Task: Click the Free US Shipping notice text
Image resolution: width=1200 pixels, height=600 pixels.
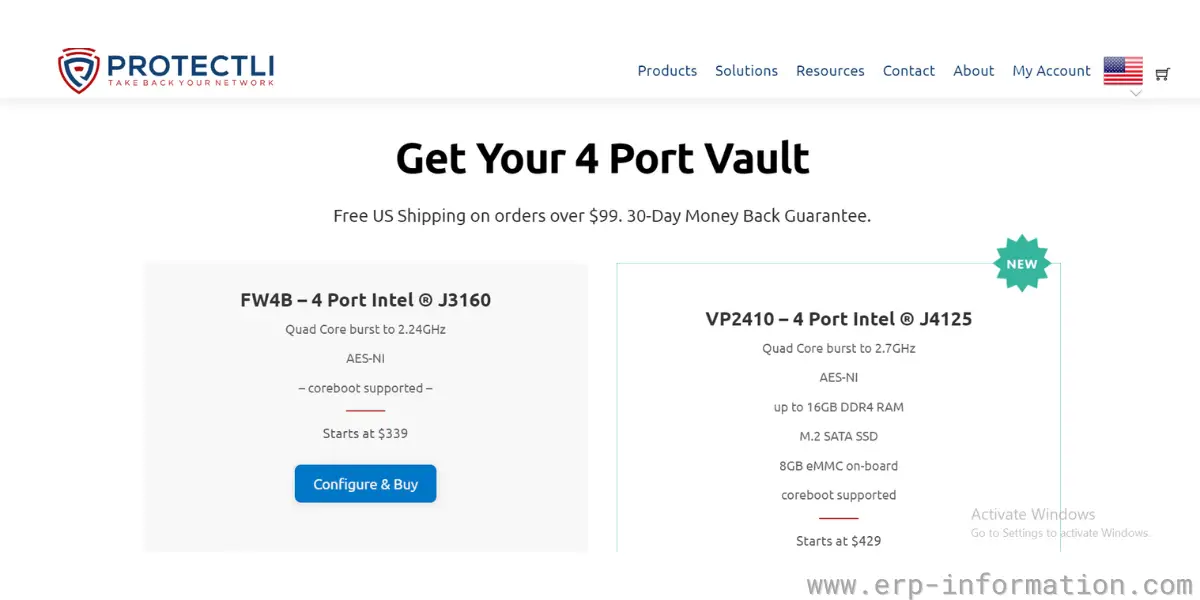Action: click(x=602, y=216)
